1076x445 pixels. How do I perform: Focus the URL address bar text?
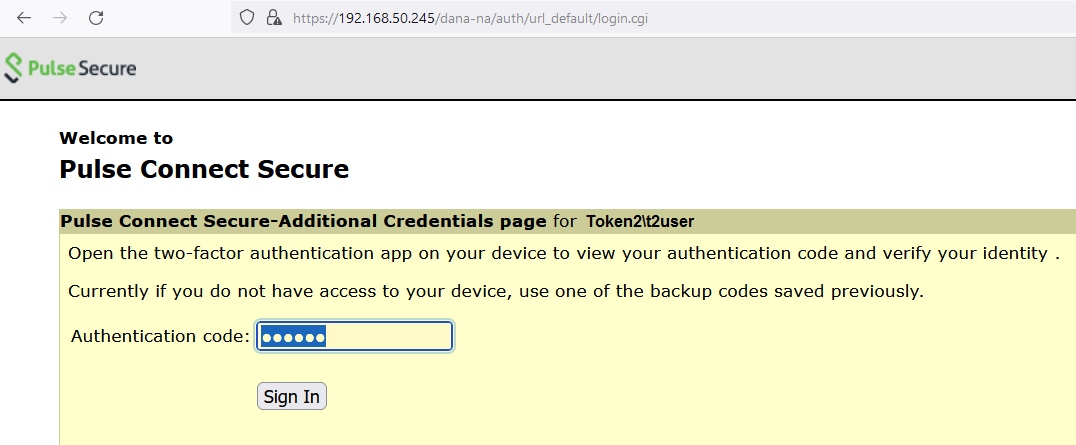point(470,18)
